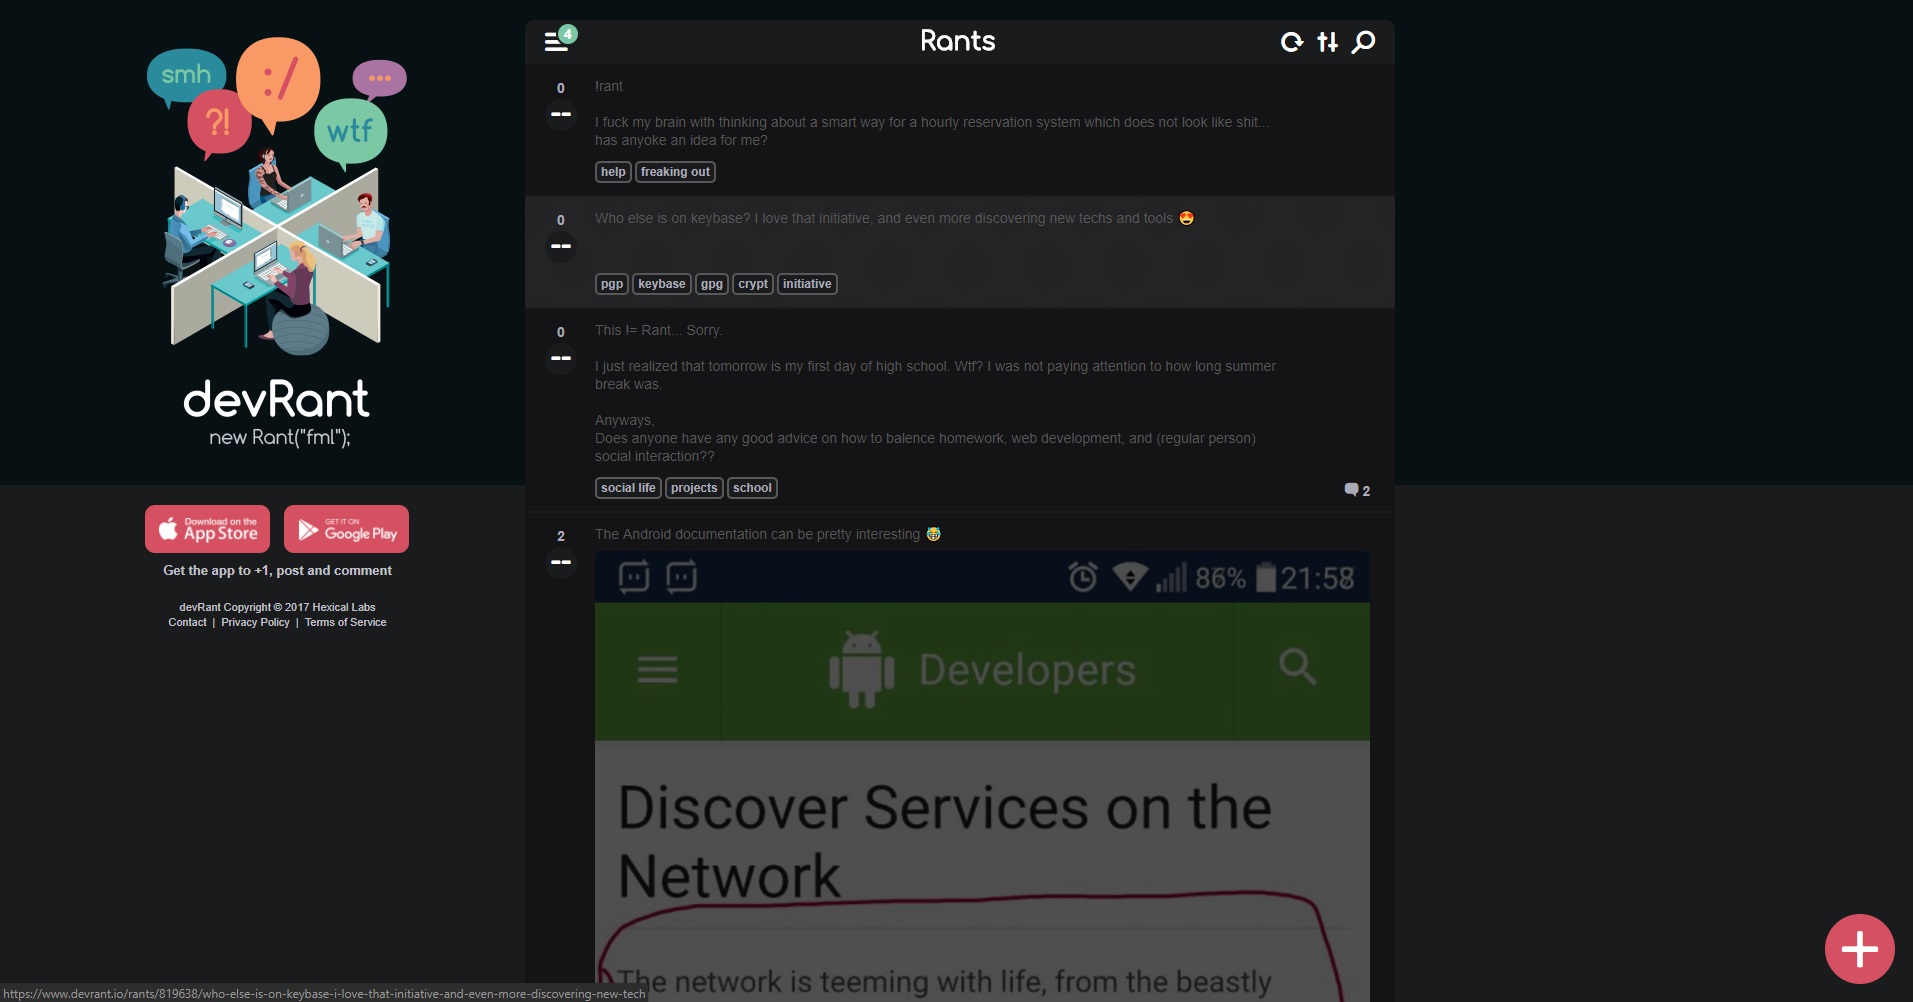Select the 'freaking out' tag

675,172
